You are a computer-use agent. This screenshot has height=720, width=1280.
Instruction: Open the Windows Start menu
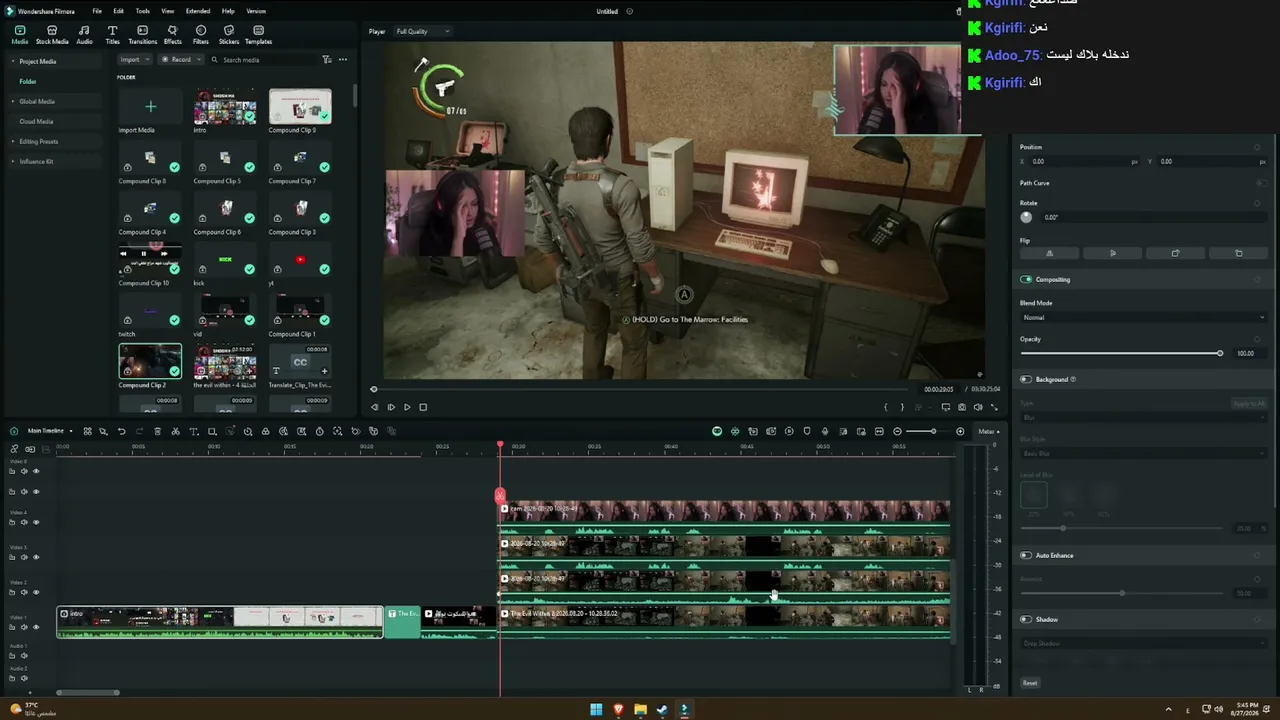[x=596, y=709]
